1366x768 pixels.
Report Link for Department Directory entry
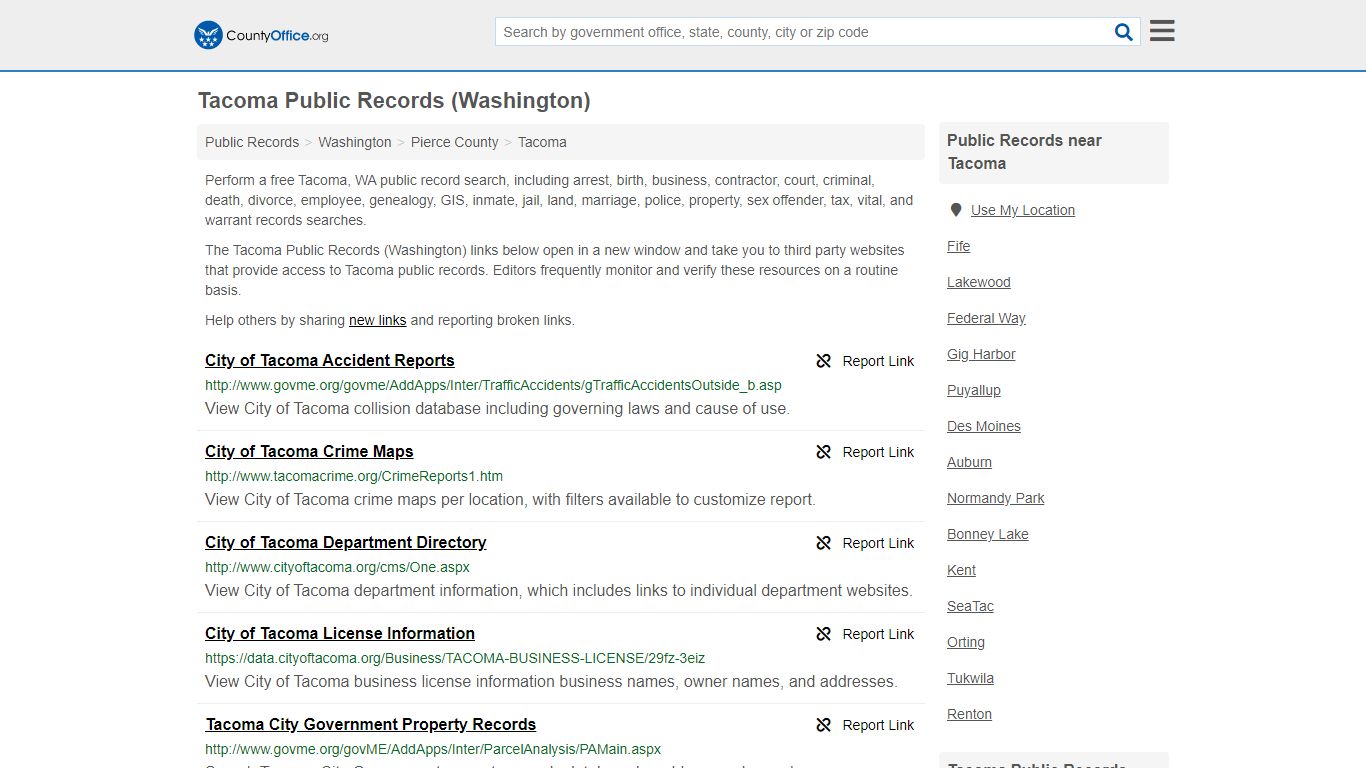pos(878,543)
